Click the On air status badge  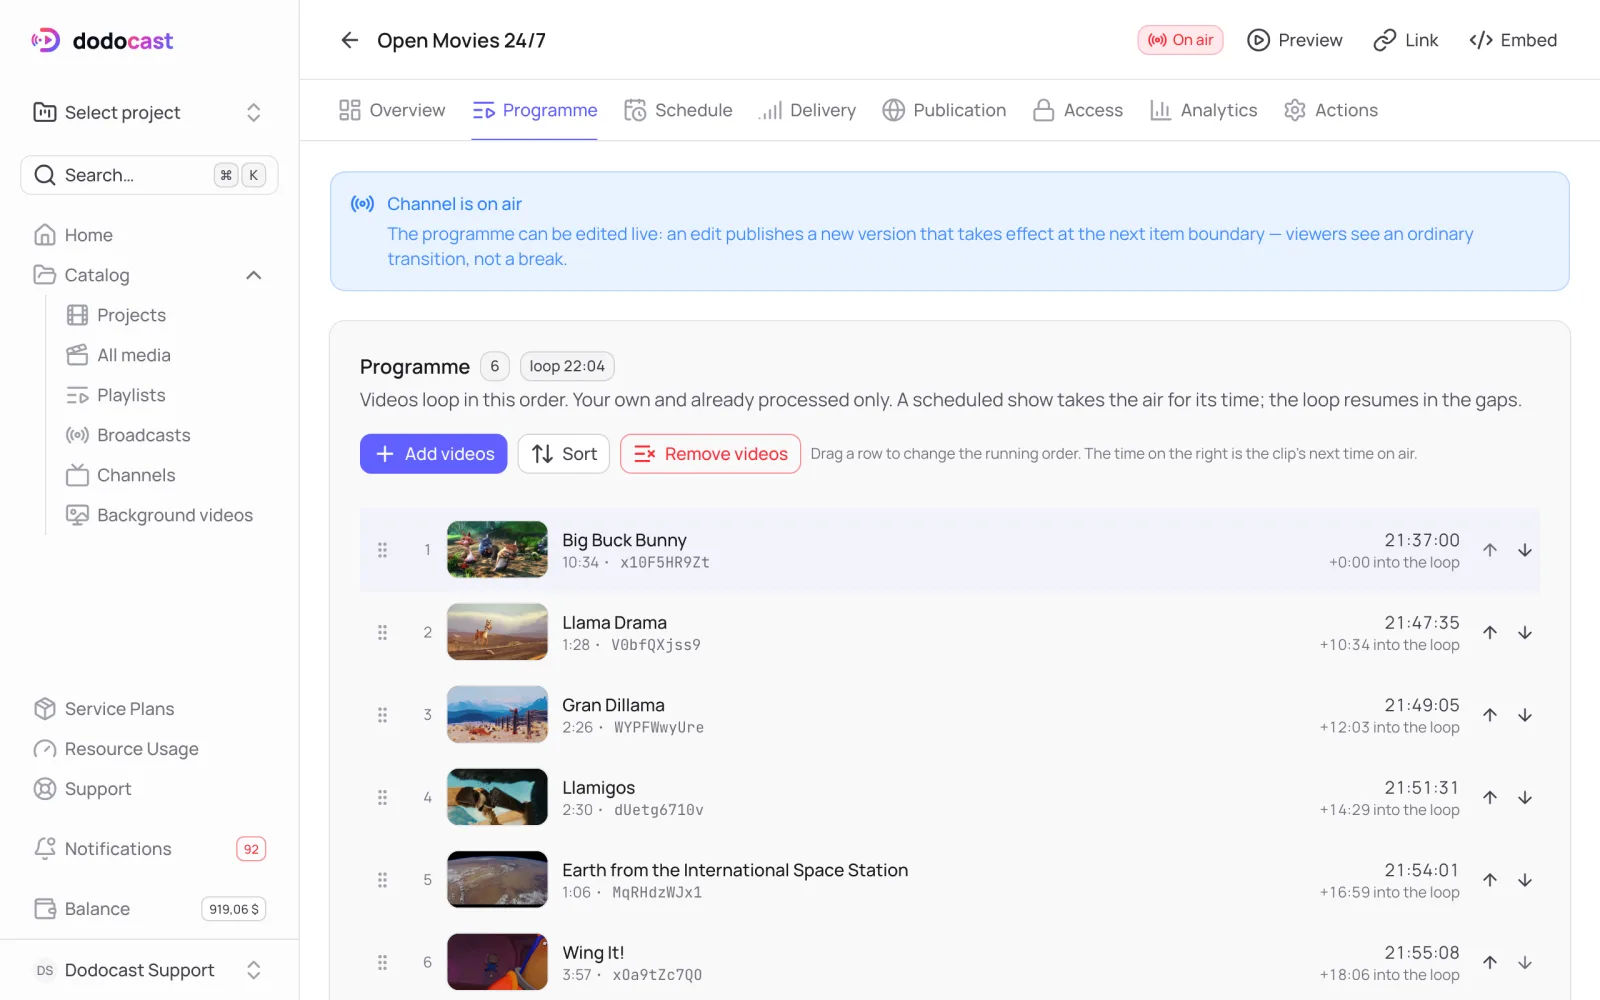[1180, 40]
